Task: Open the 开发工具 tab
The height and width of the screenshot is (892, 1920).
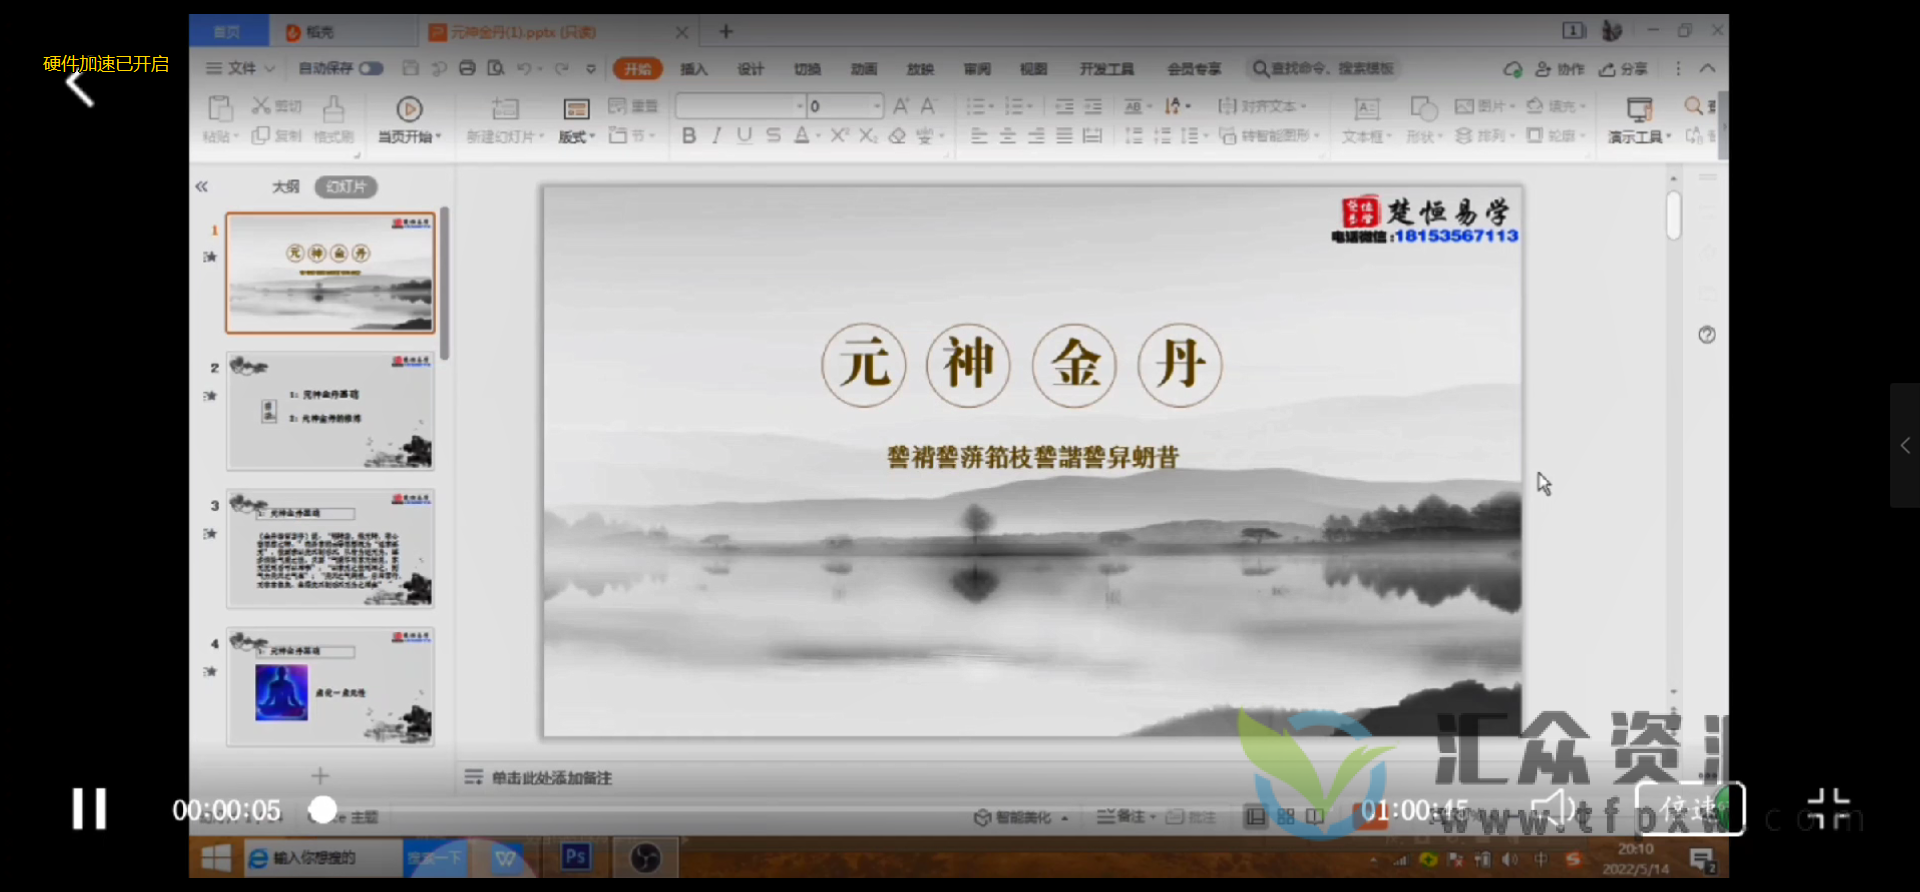Action: click(x=1107, y=69)
